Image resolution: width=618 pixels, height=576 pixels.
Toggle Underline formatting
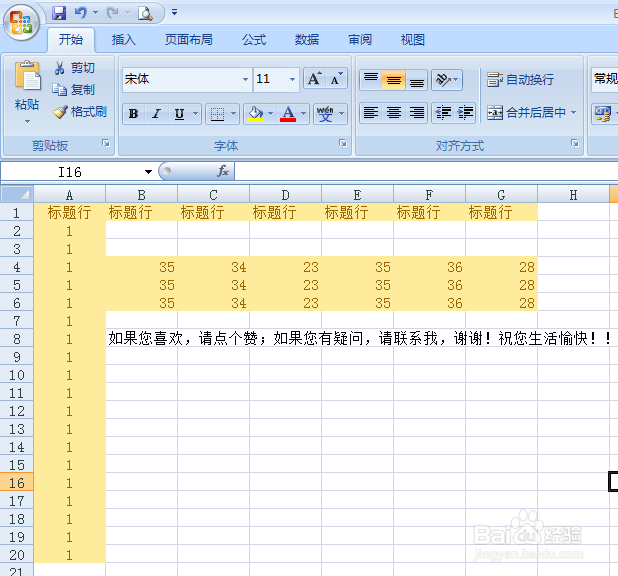pyautogui.click(x=179, y=114)
